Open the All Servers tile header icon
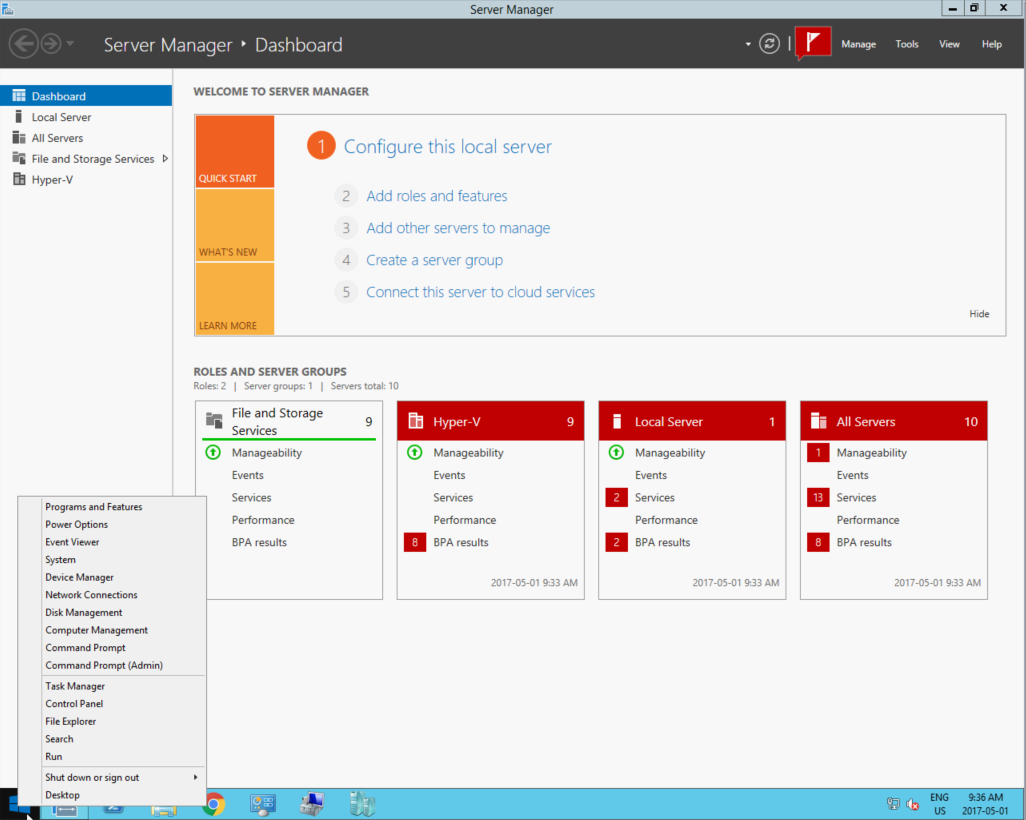 (x=819, y=421)
